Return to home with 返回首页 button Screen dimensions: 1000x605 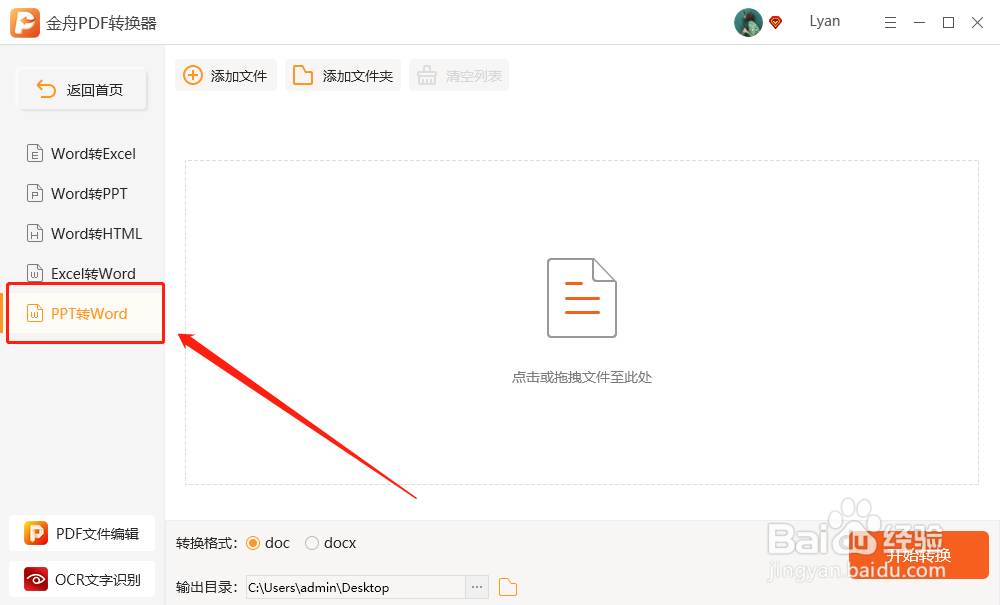(x=82, y=90)
